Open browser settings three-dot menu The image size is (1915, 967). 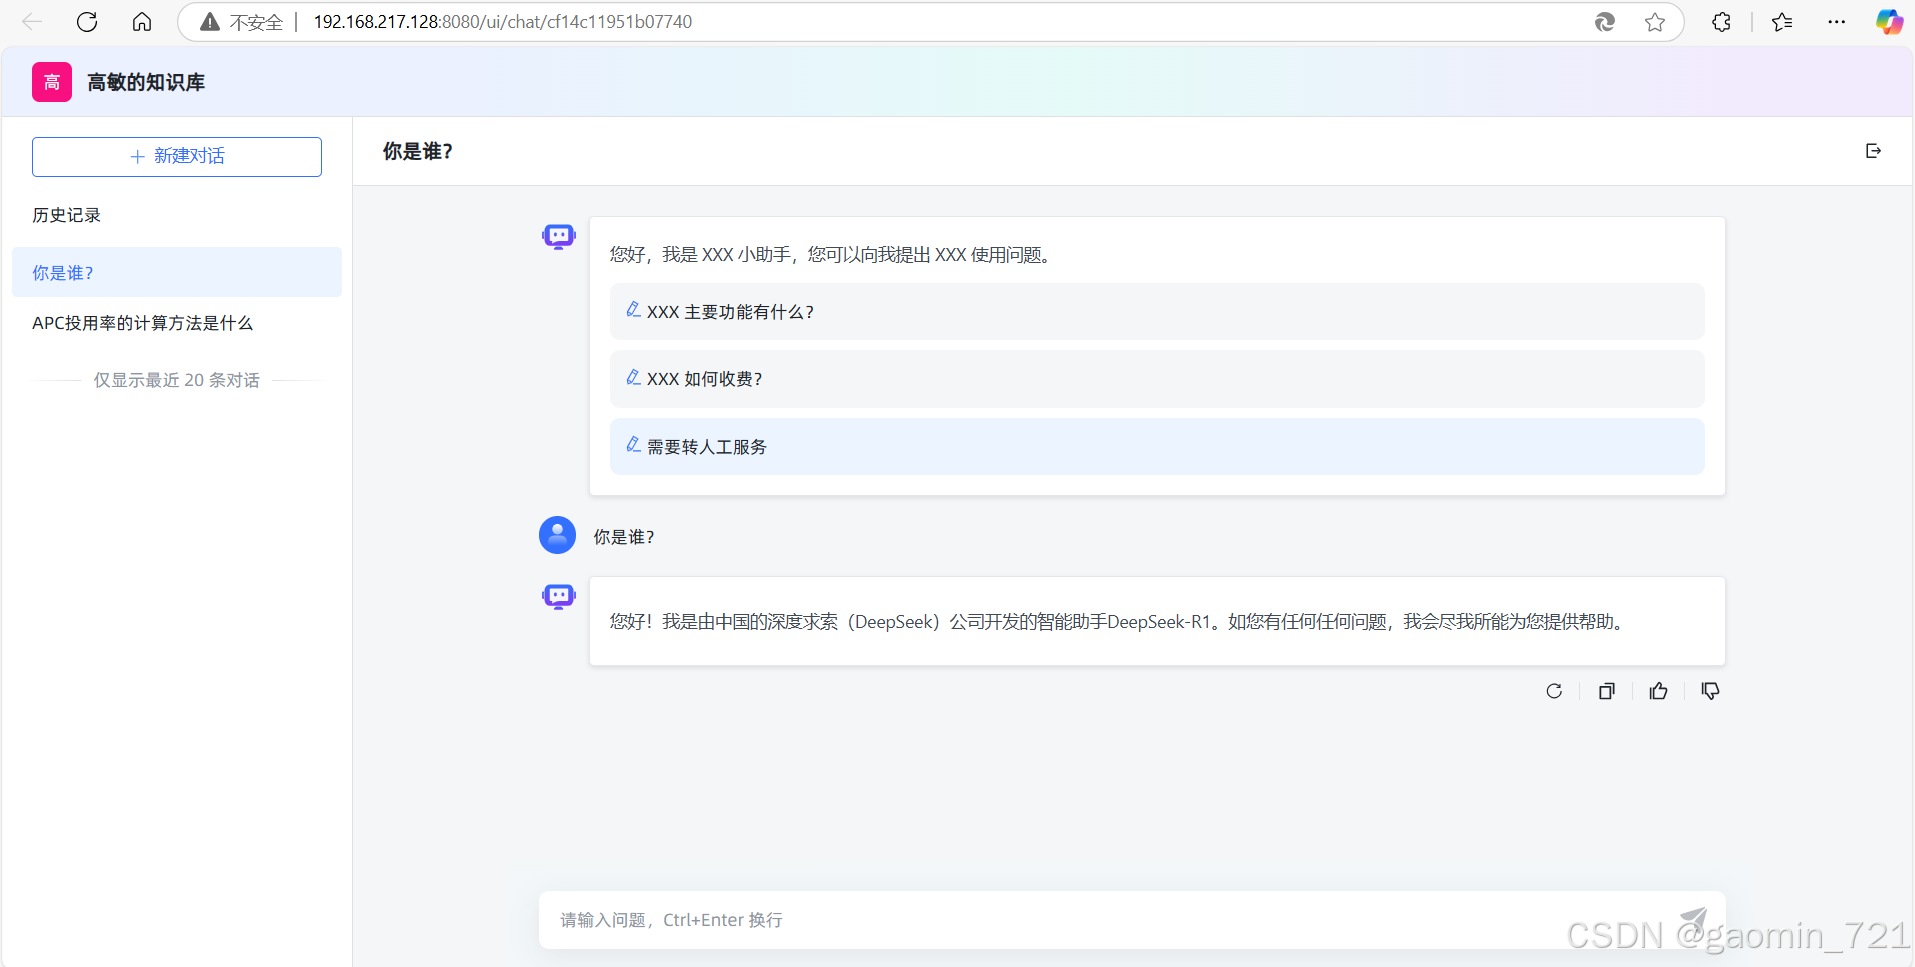1837,22
